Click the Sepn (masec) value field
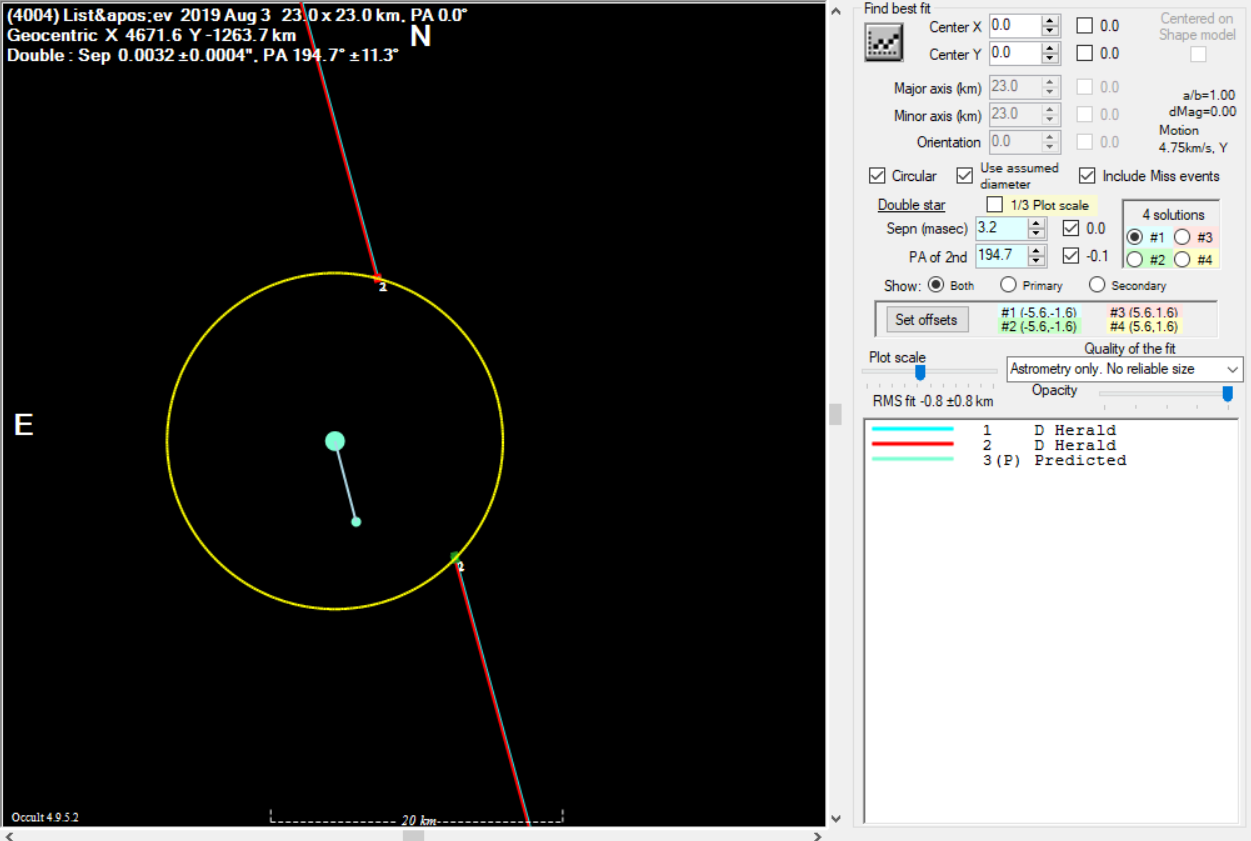 coord(1002,228)
